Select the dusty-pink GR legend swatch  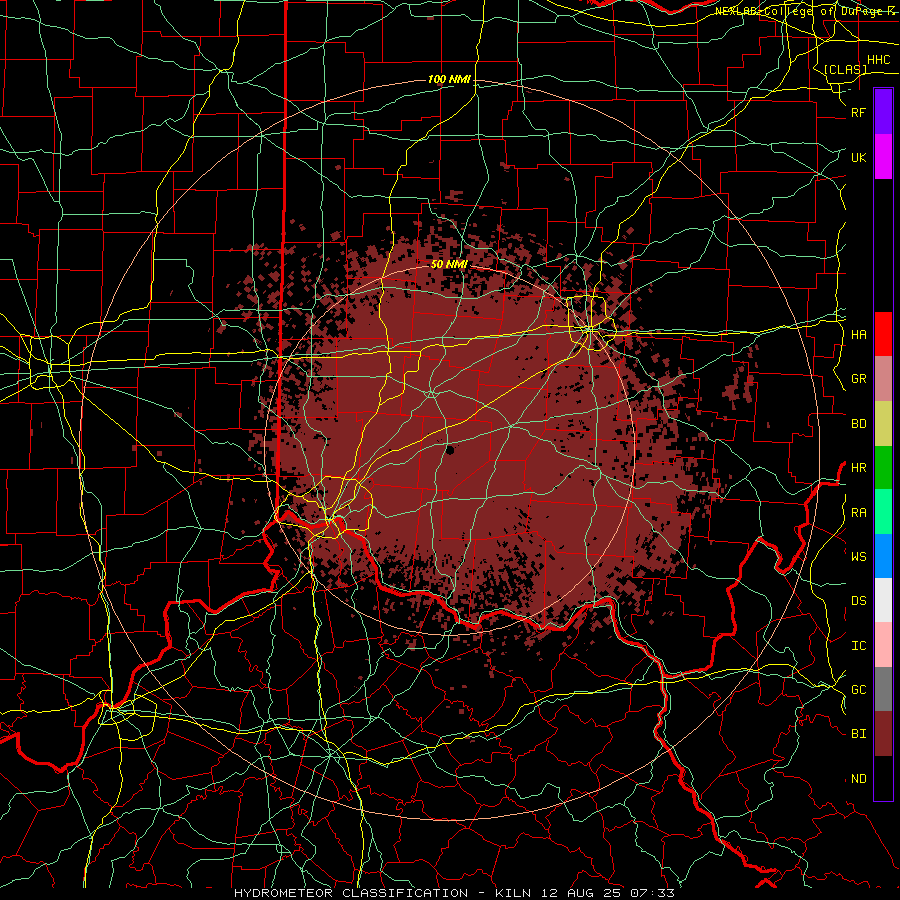[883, 379]
